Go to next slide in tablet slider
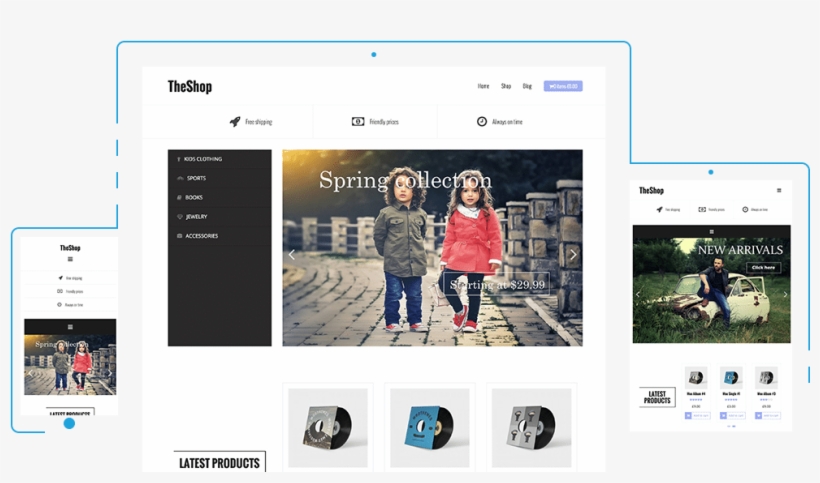Viewport: 820px width, 483px height. click(785, 294)
